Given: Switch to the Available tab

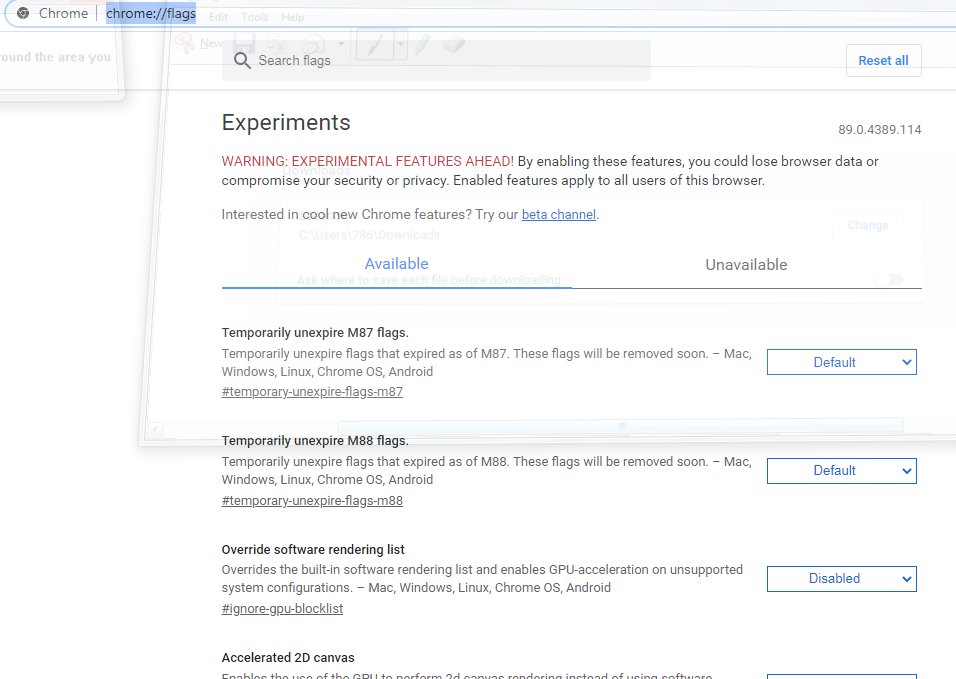Looking at the screenshot, I should click(x=396, y=264).
